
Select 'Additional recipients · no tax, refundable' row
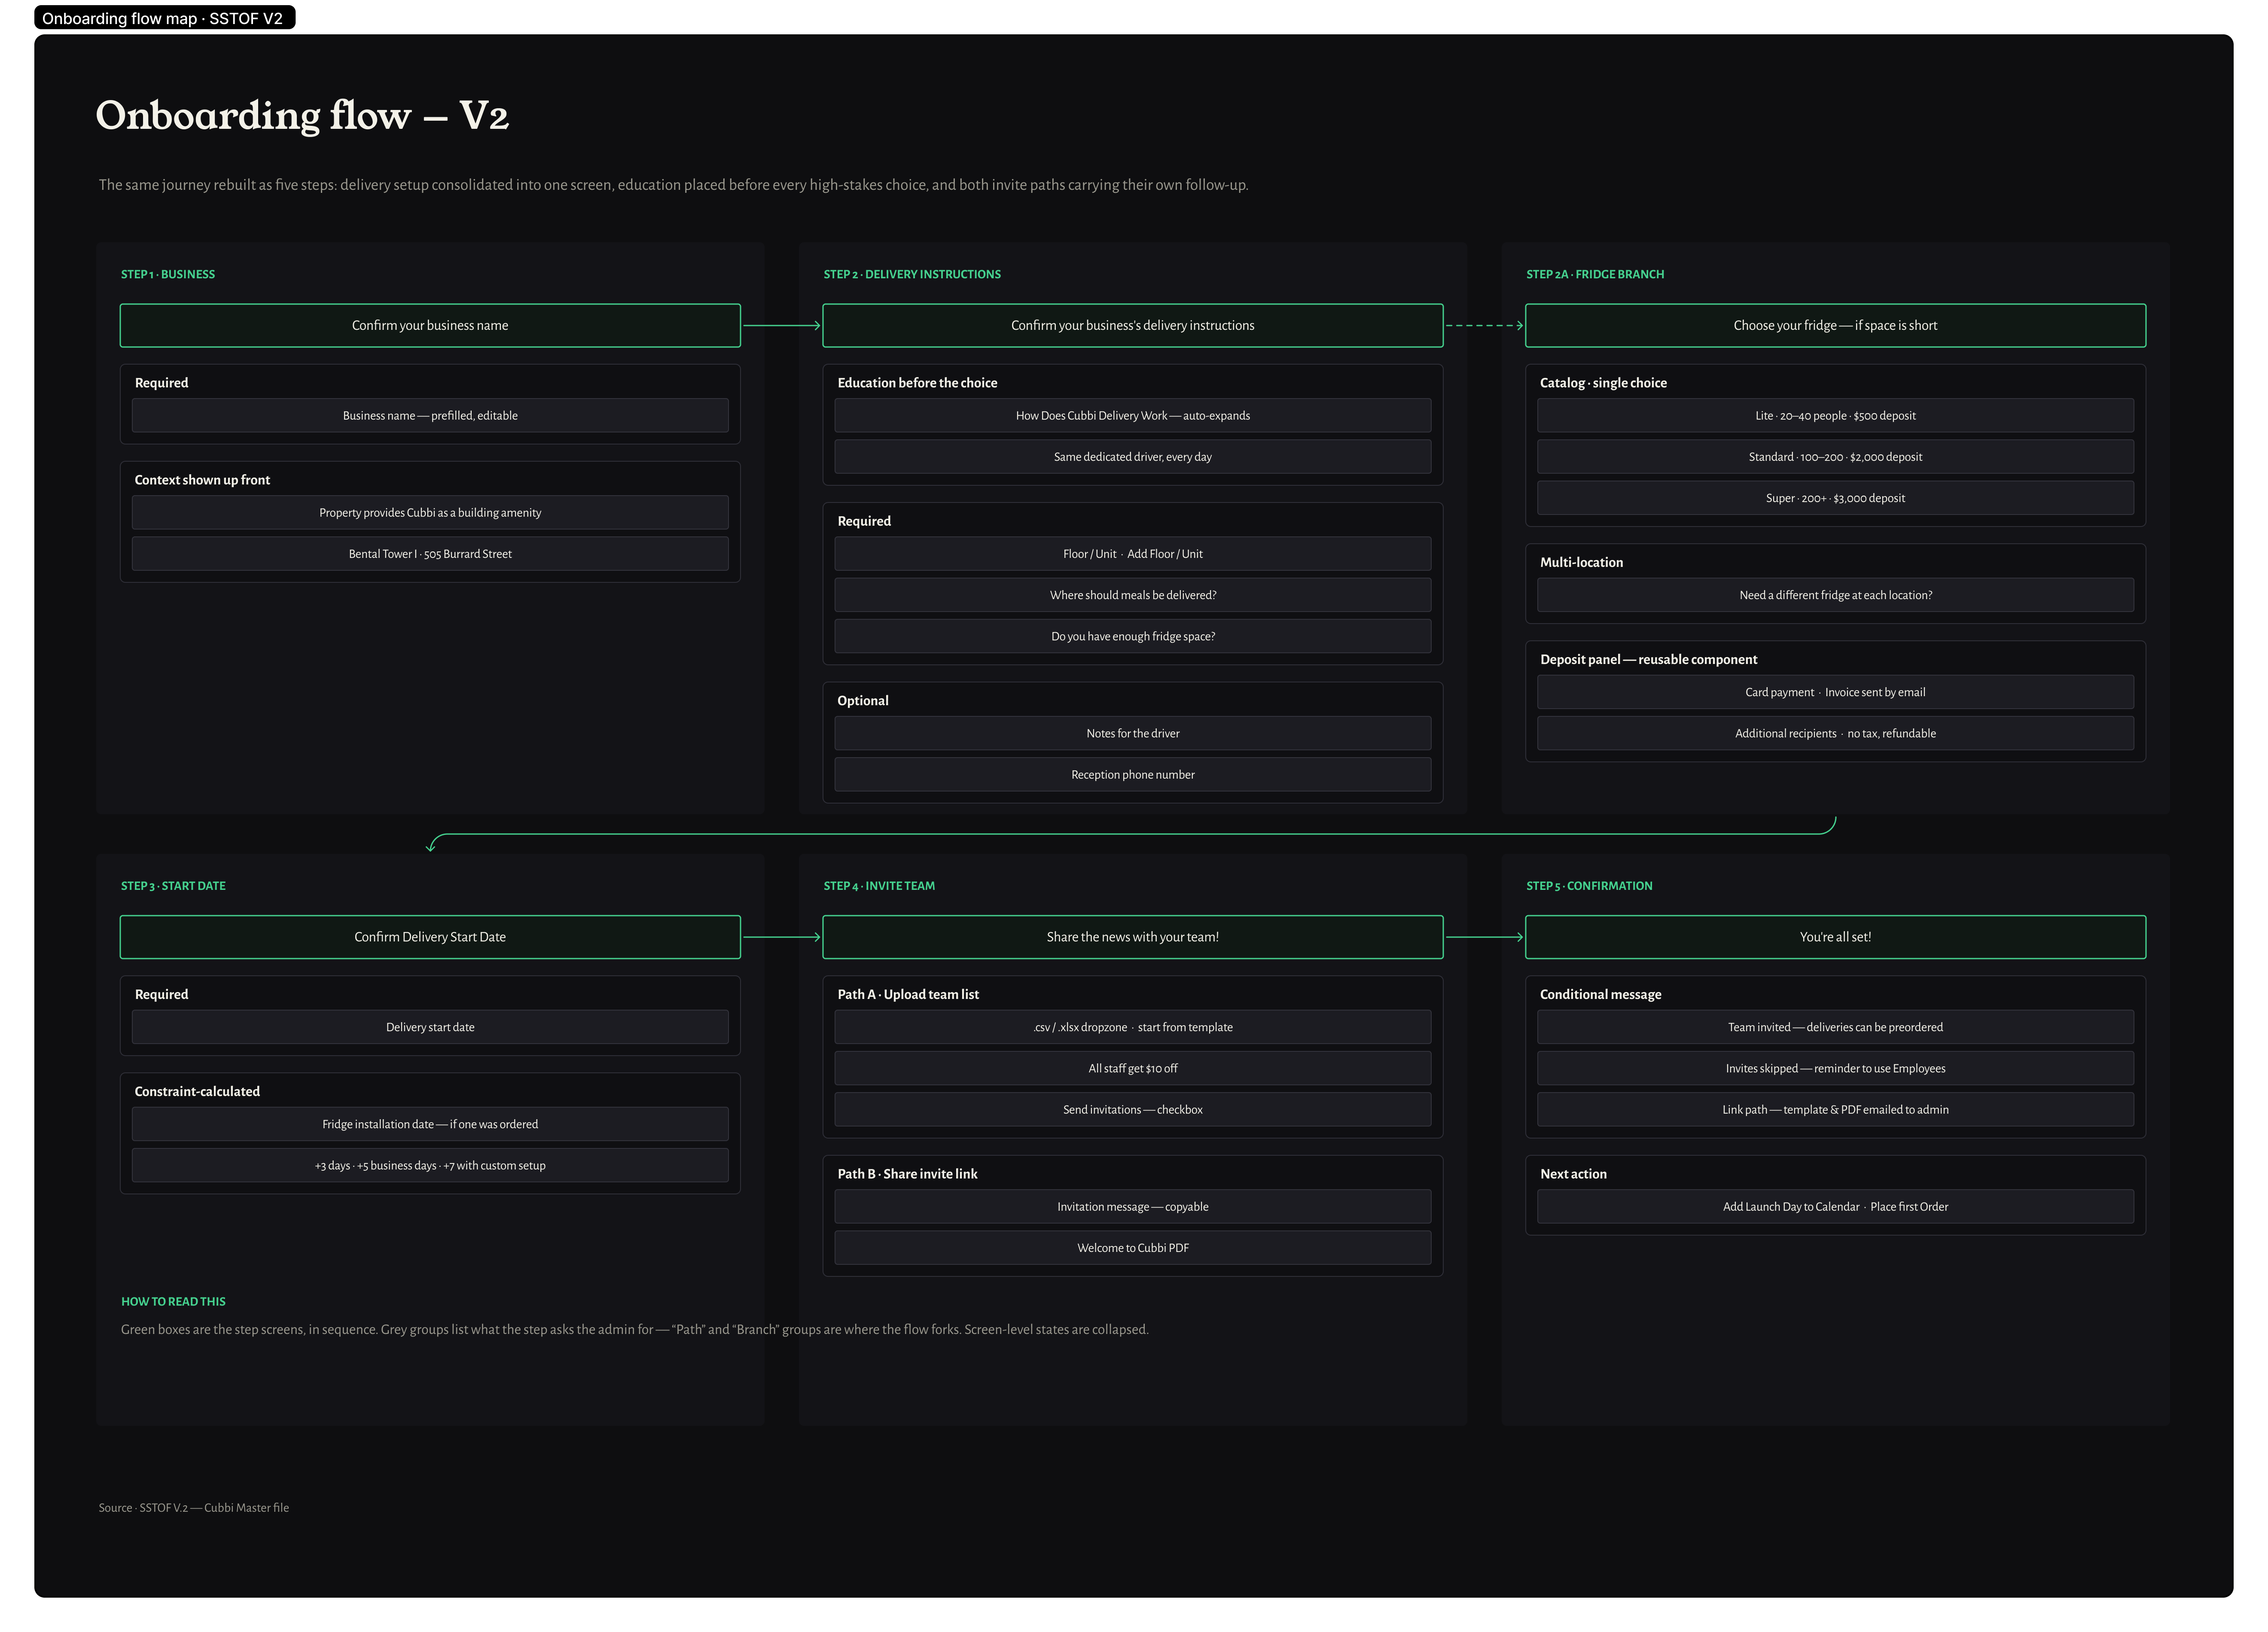tap(1835, 733)
